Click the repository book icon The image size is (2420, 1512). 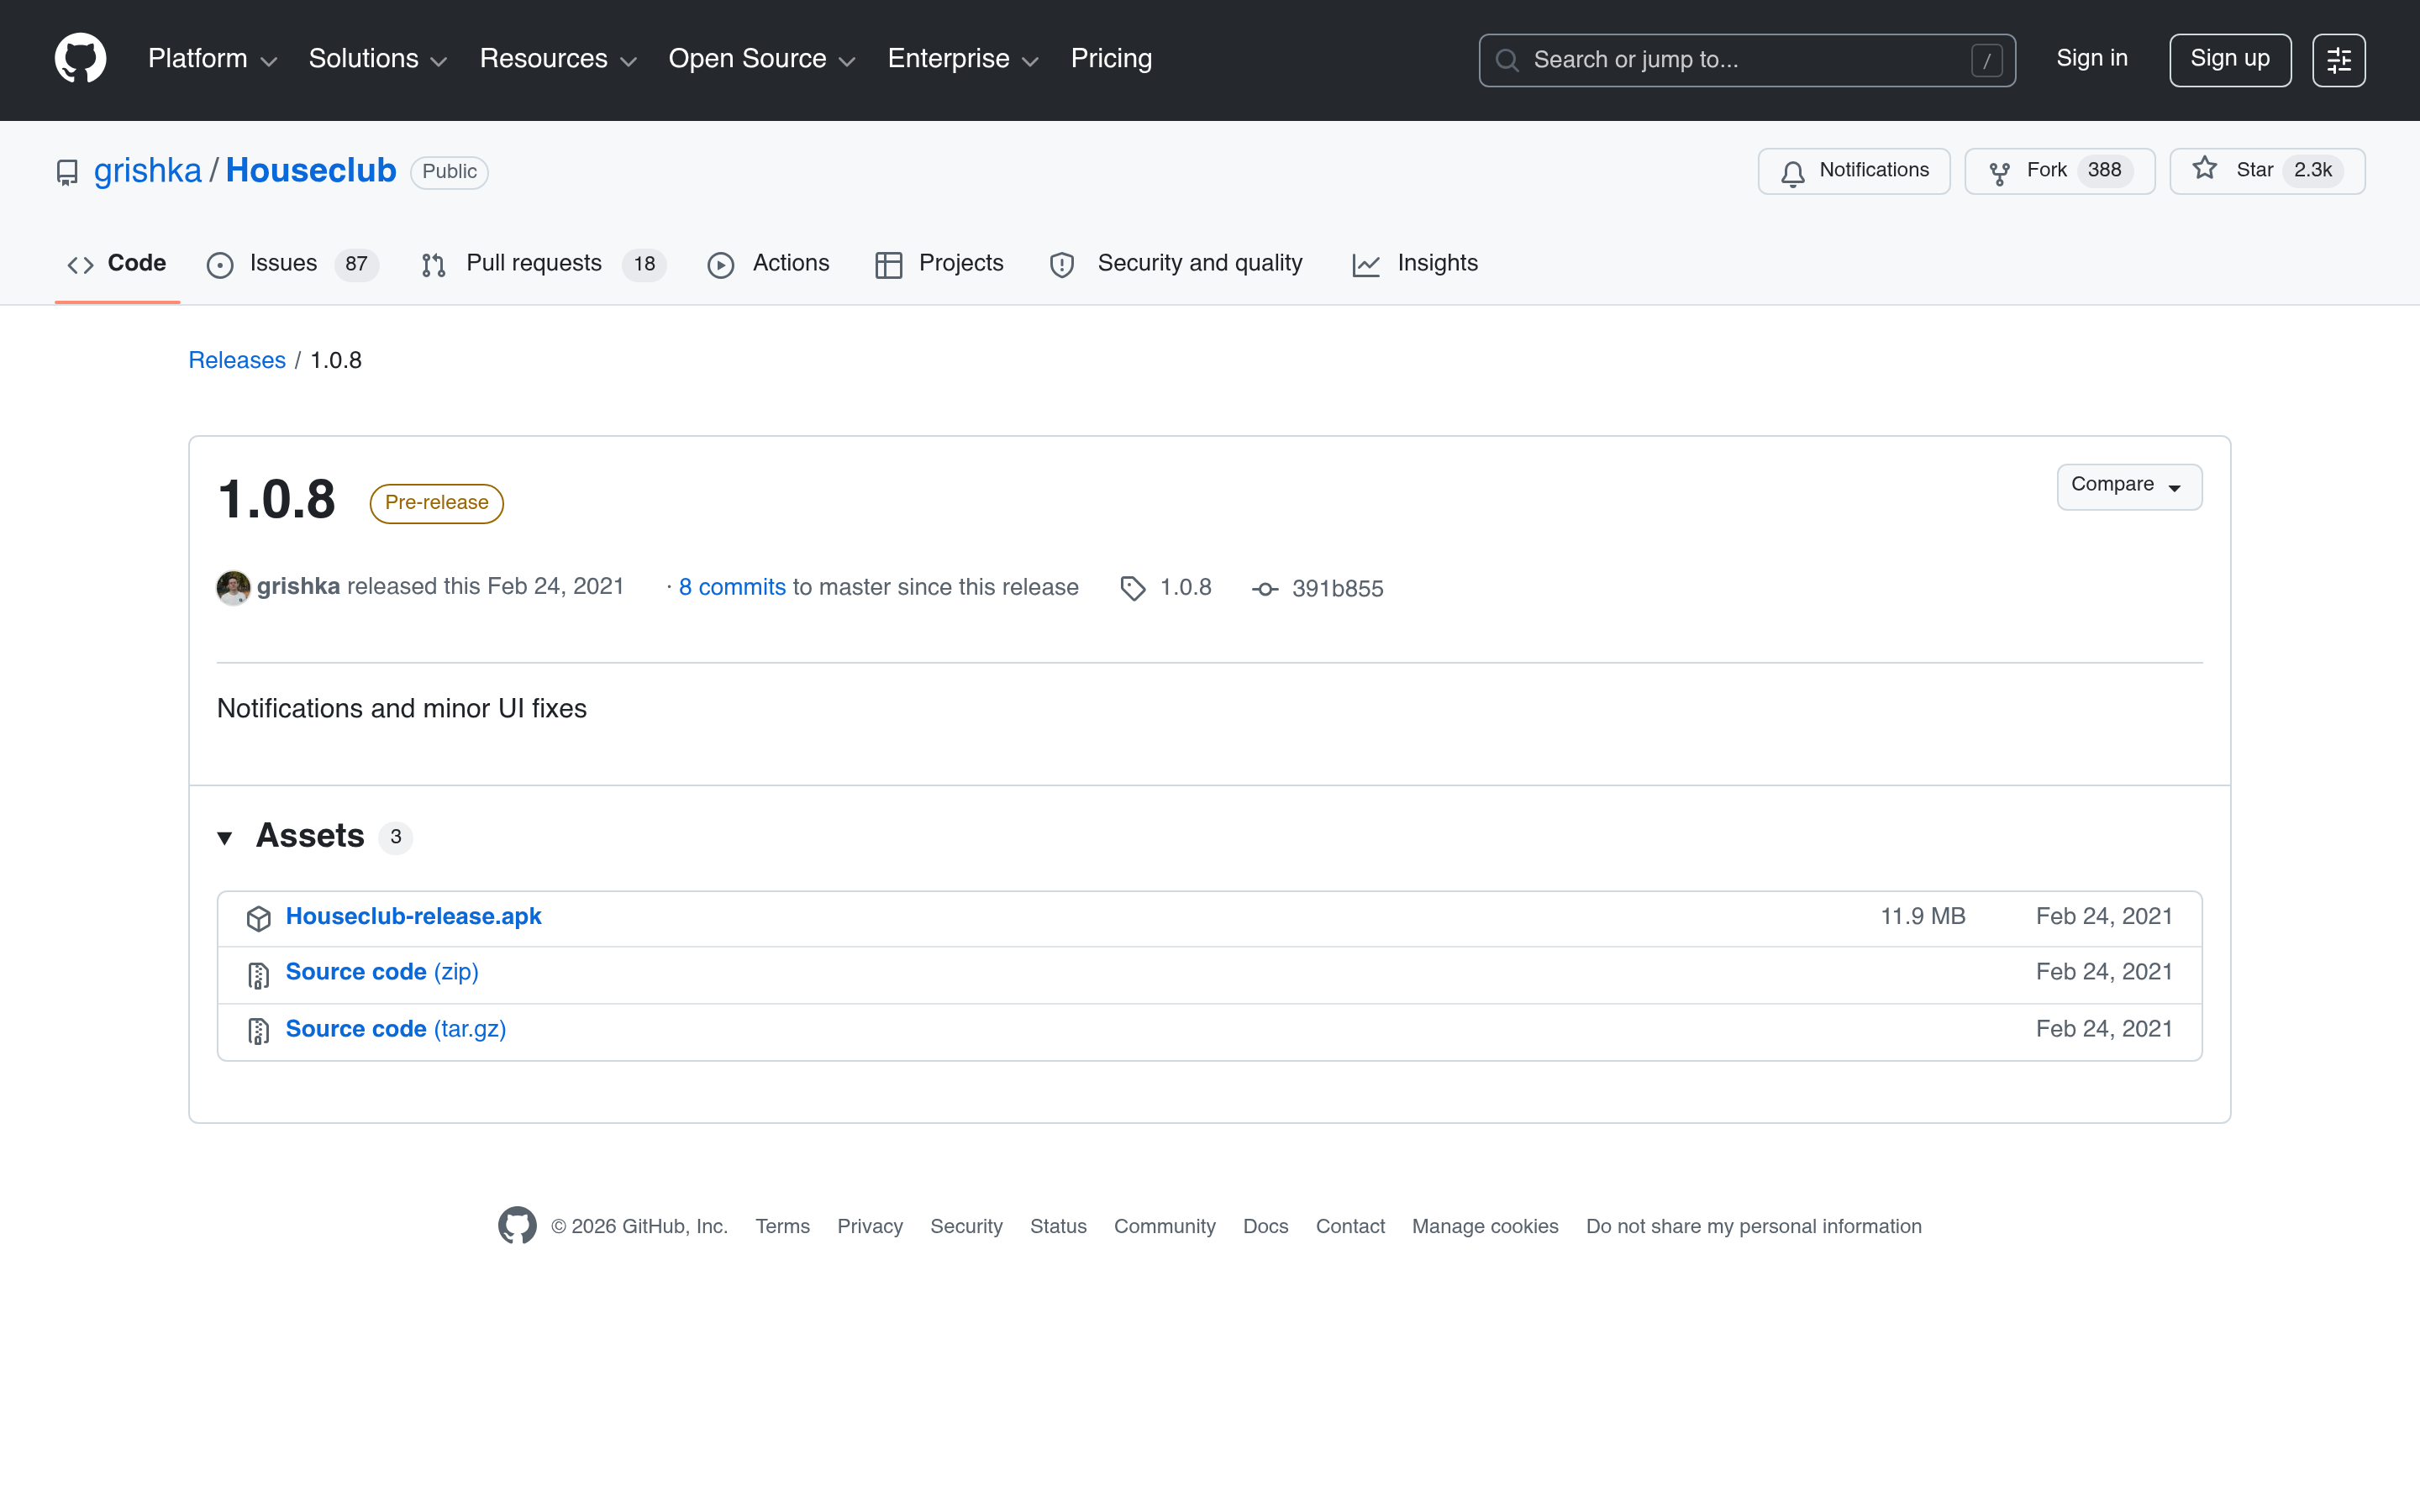coord(67,172)
